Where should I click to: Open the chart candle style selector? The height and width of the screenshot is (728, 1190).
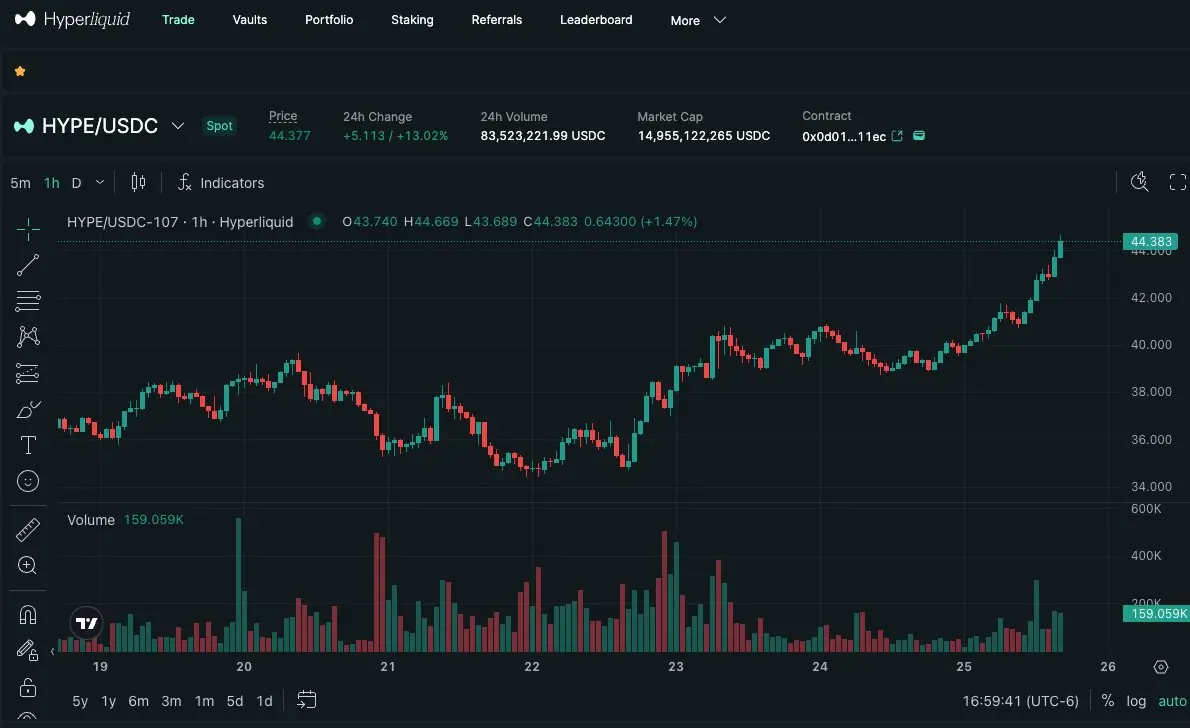click(138, 182)
